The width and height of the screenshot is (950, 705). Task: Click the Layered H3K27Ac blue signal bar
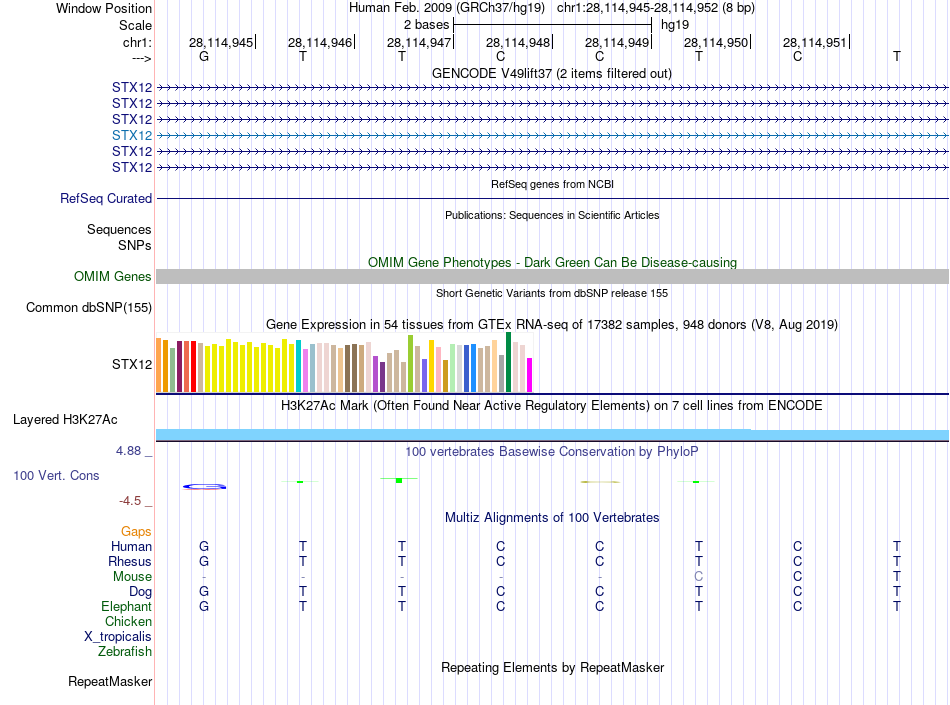tap(552, 435)
